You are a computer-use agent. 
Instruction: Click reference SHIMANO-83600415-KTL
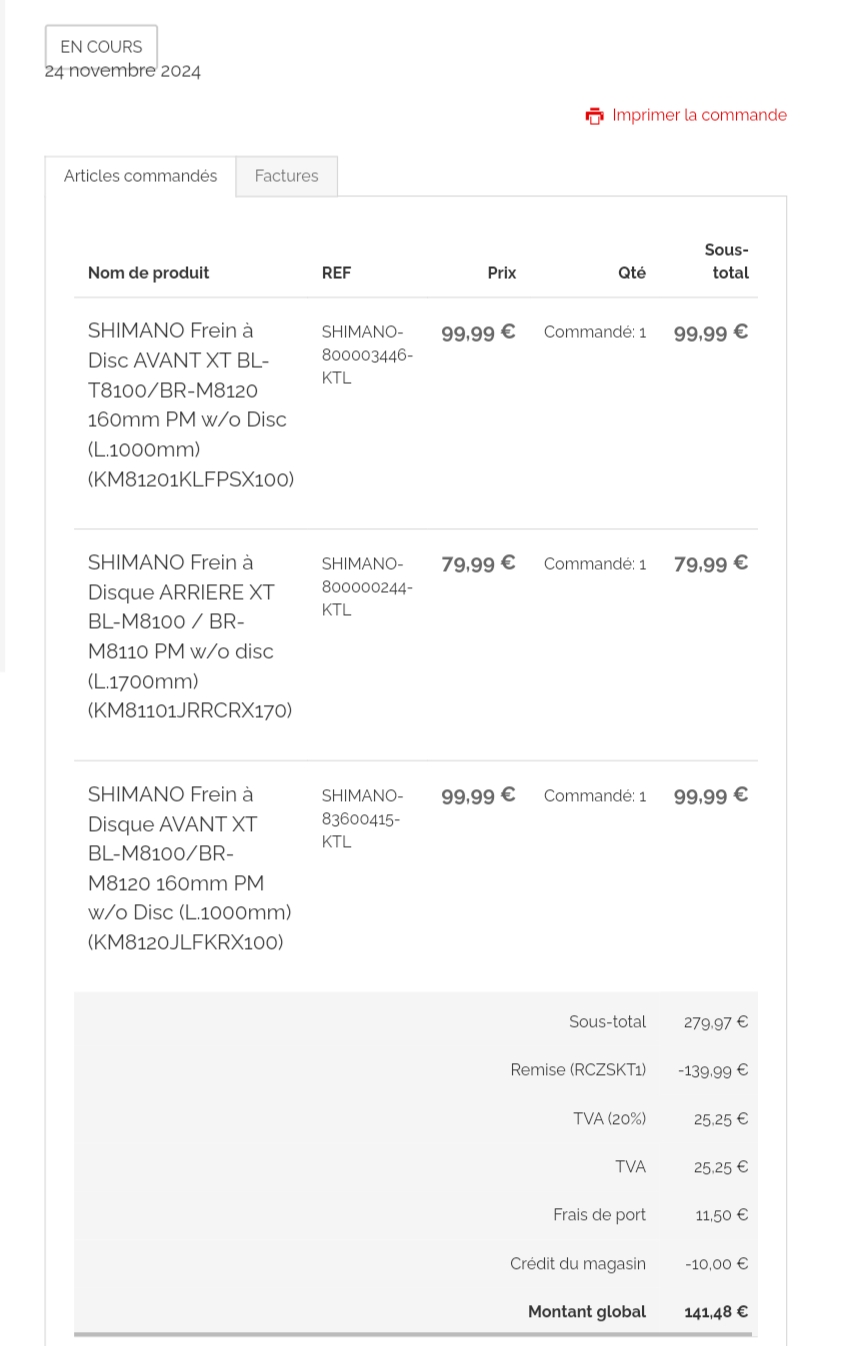click(362, 819)
